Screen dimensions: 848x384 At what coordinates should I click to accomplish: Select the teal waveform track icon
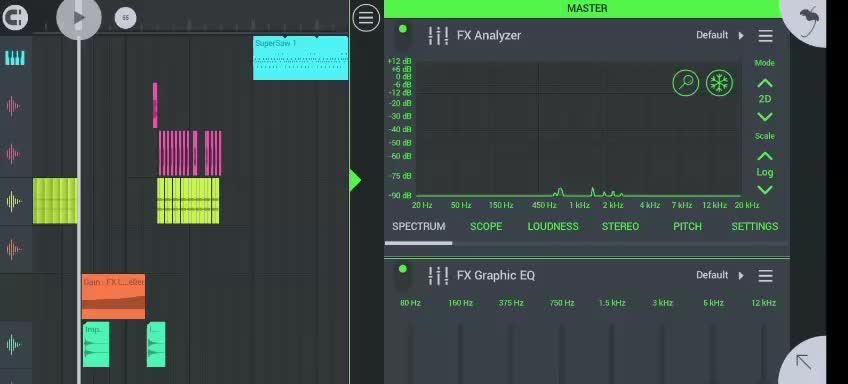(14, 345)
